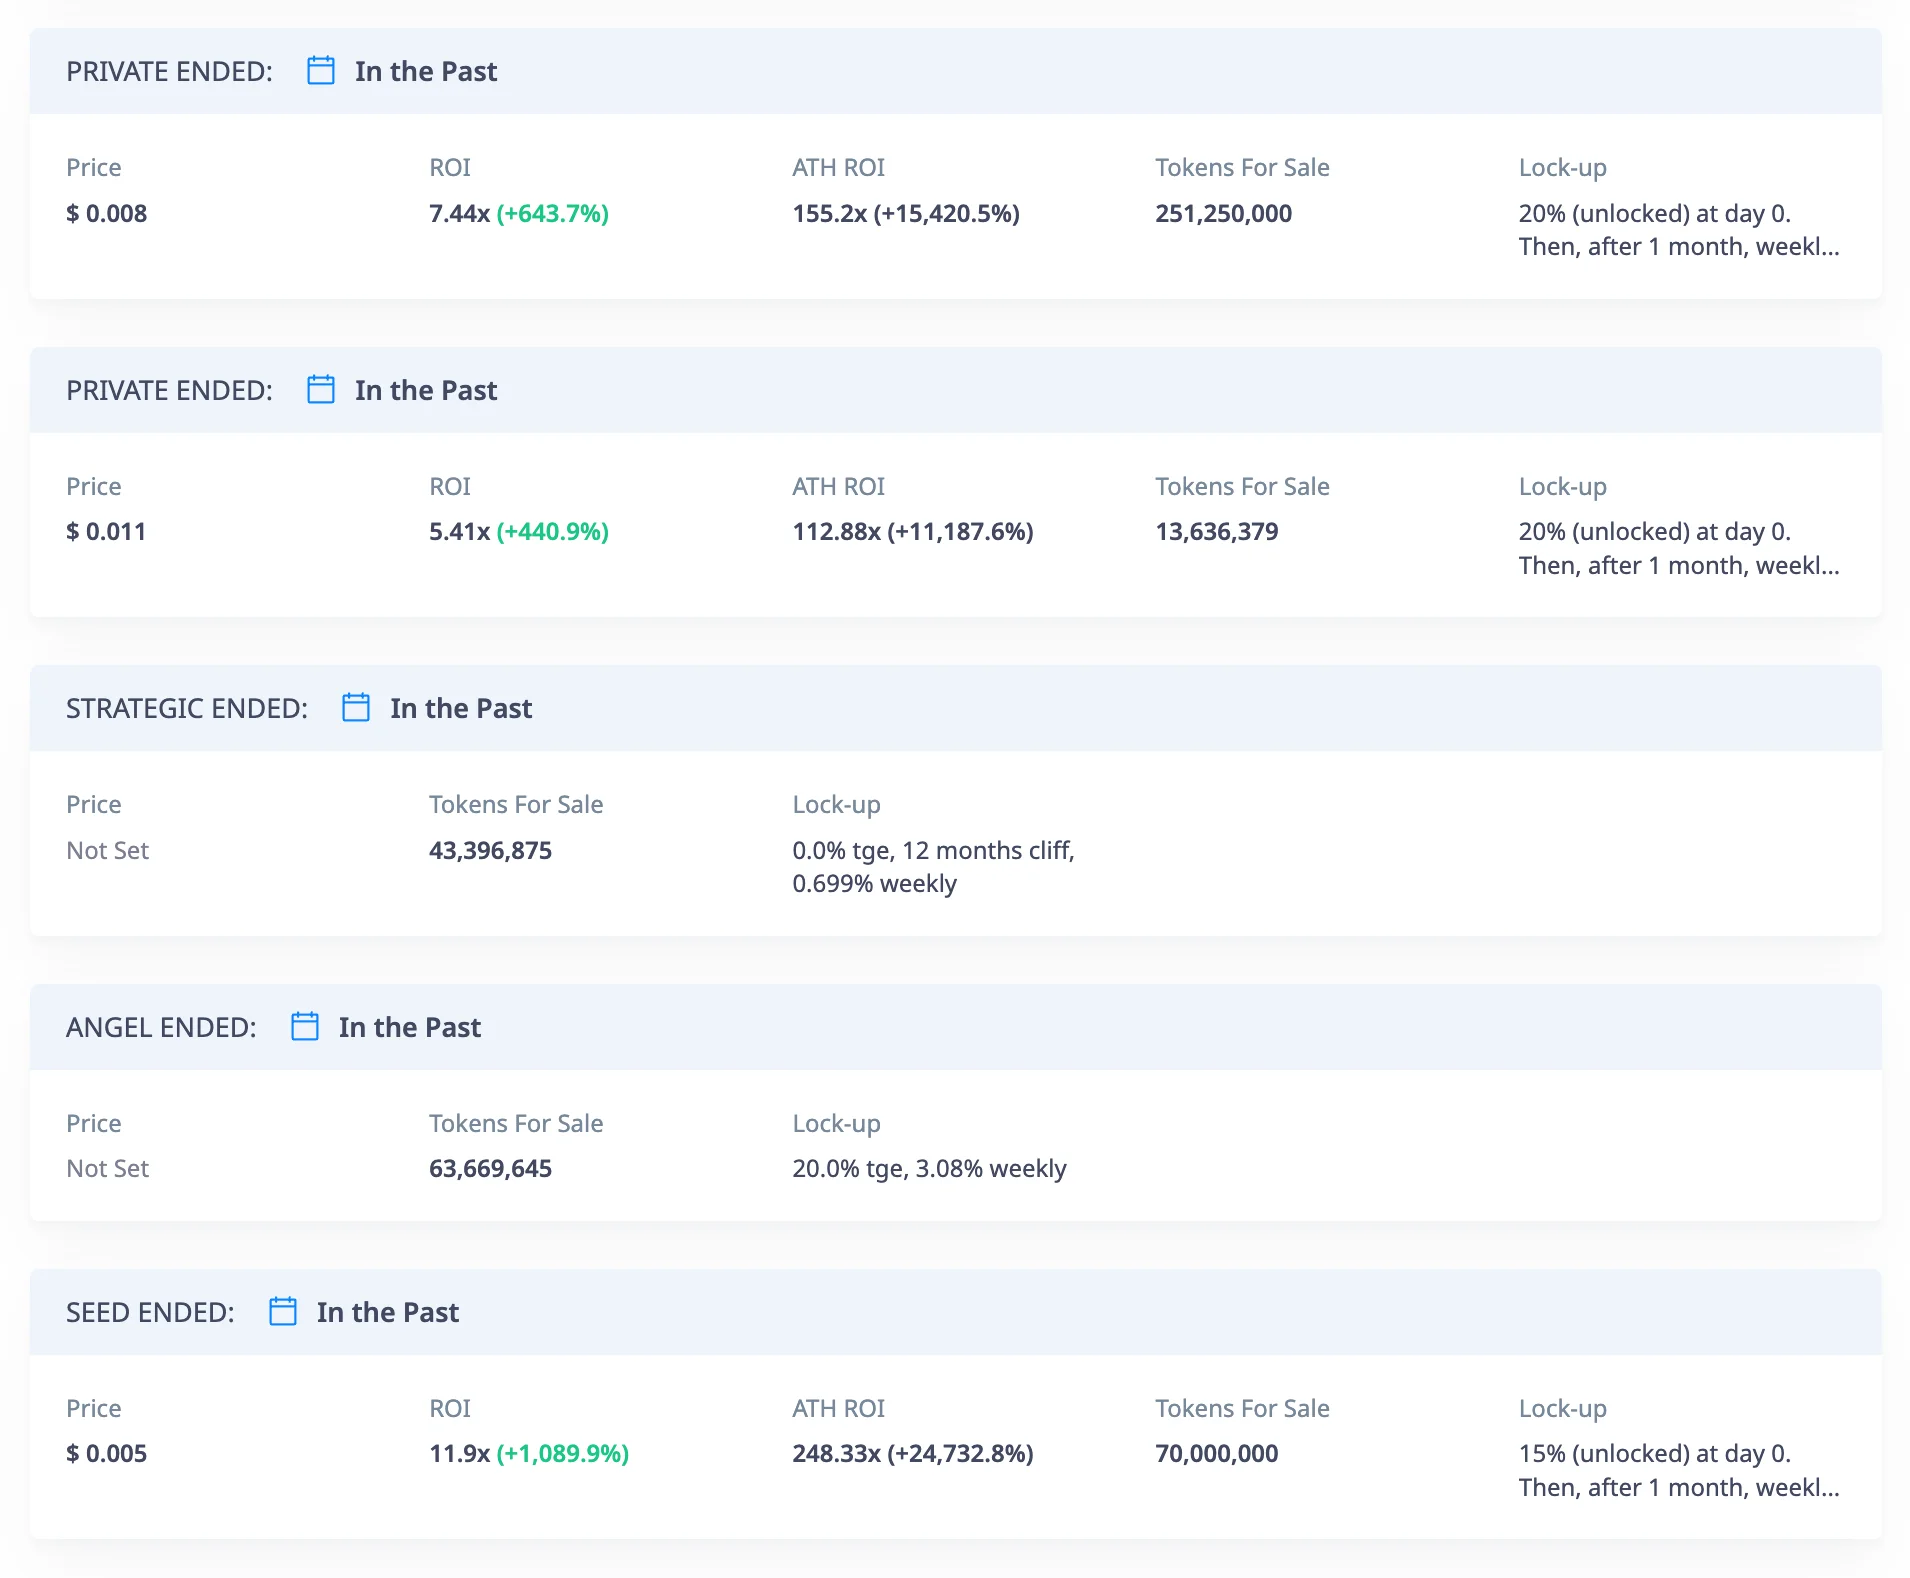Select the Strategic tokens amount 43,396,875
Viewport: 1910px width, 1578px height.
tap(490, 850)
